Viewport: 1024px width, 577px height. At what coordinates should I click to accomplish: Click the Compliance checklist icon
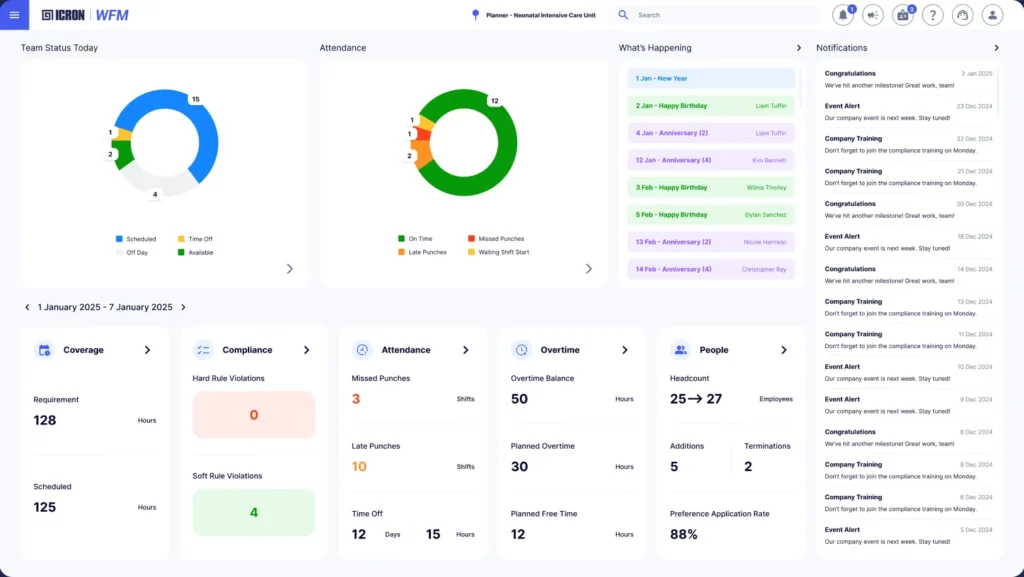tap(203, 350)
